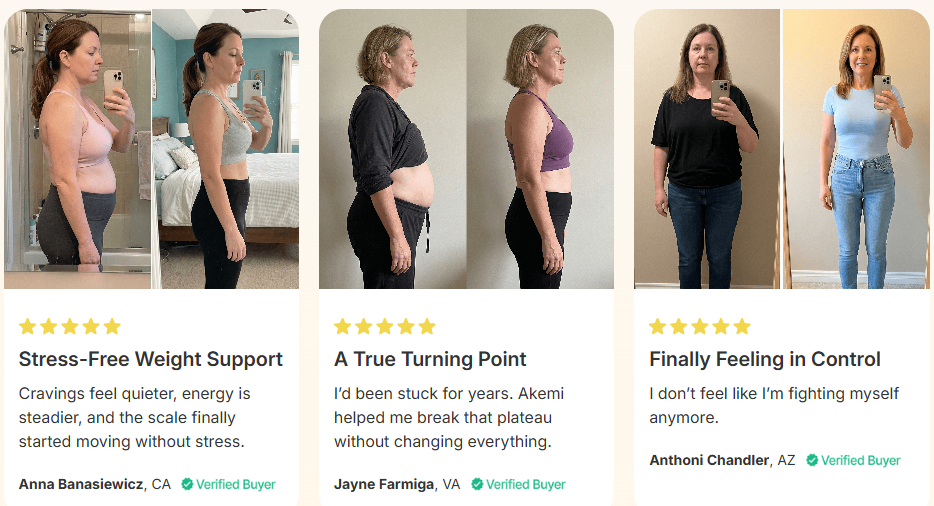
Task: Click the verified badge icon next to Jayne Farmiga
Action: click(477, 484)
